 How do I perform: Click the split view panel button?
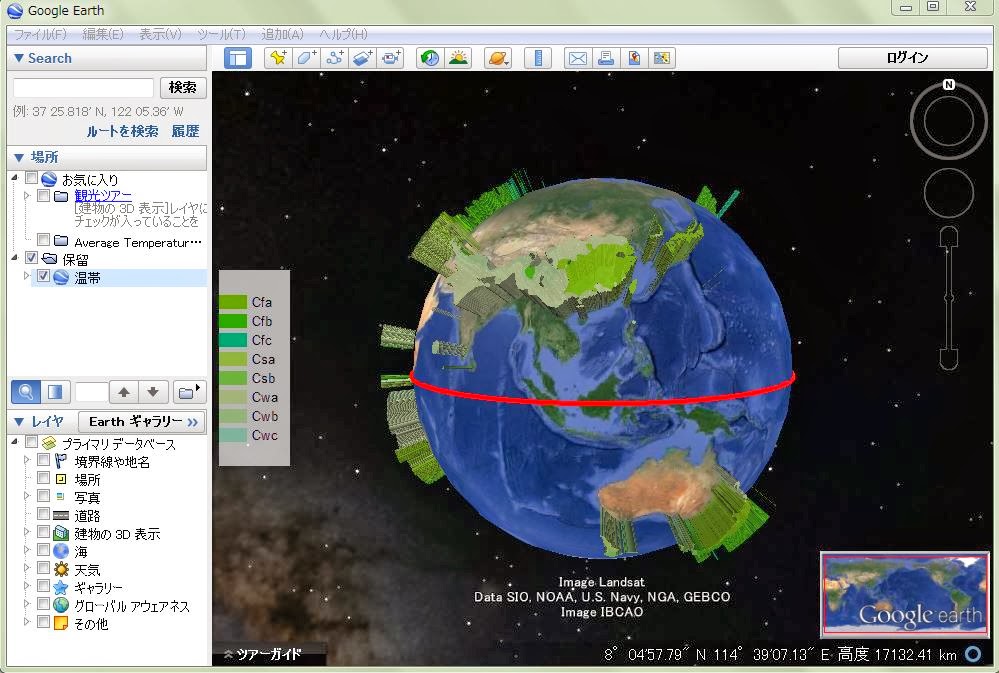coord(55,391)
